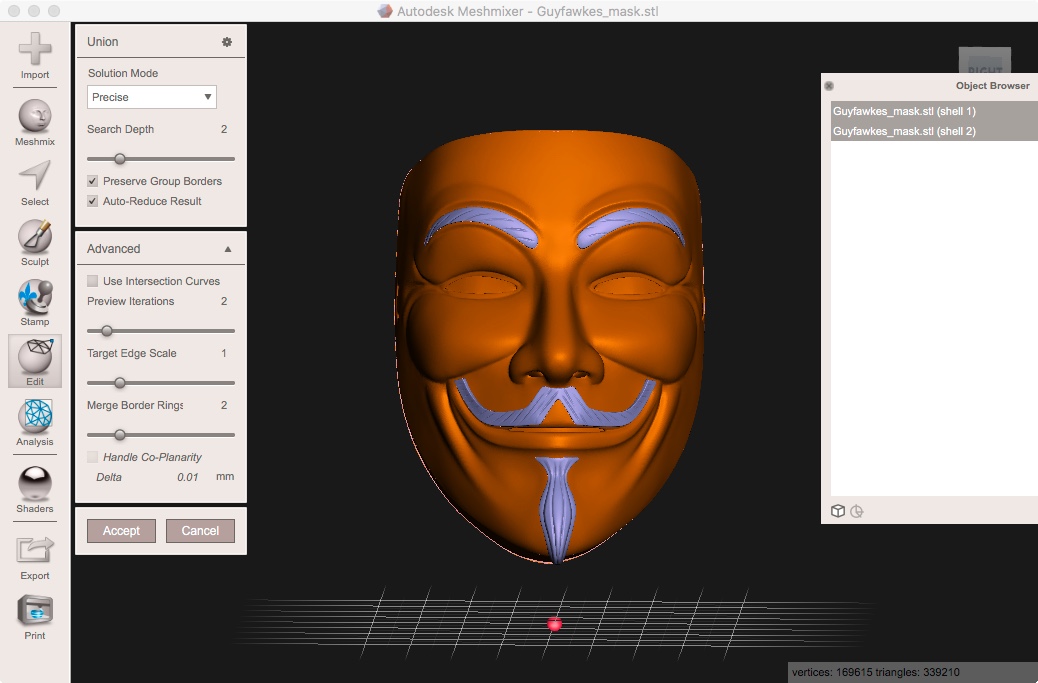1038x683 pixels.
Task: Select Guyfawkes_mask.stl (shell 1) in Object Browser
Action: click(x=904, y=111)
